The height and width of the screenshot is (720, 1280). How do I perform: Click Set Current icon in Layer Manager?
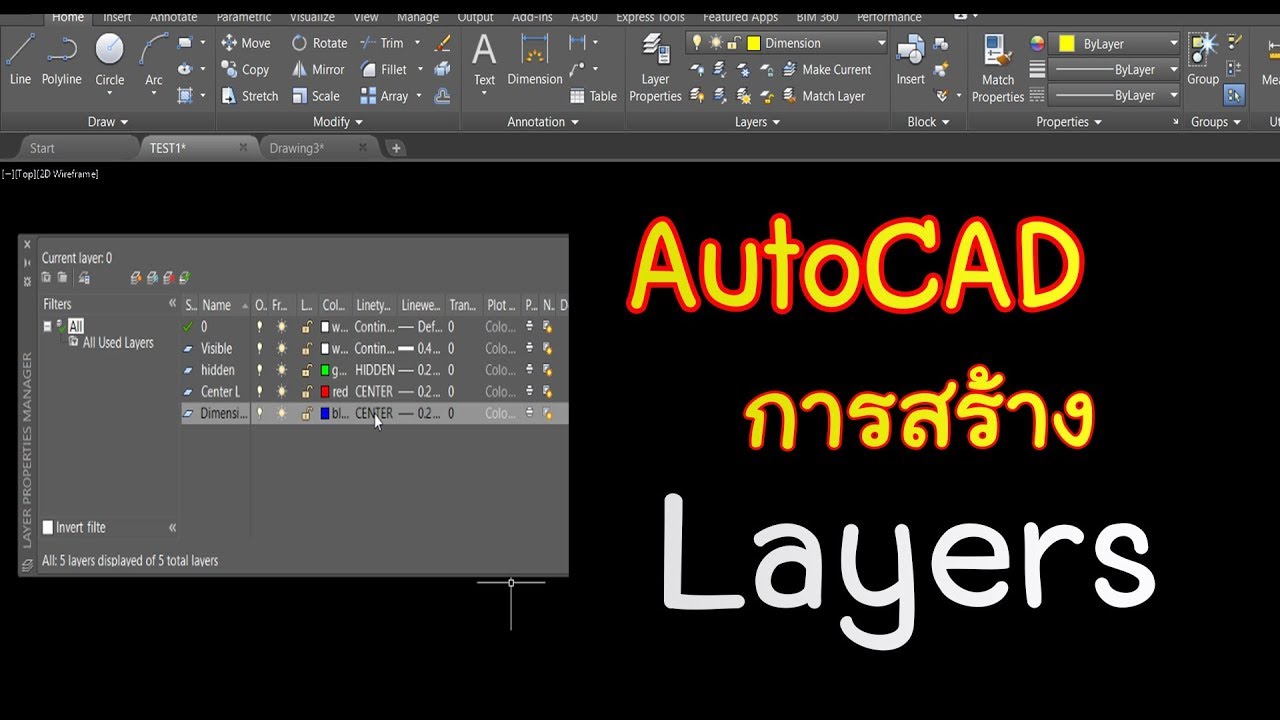(x=184, y=278)
